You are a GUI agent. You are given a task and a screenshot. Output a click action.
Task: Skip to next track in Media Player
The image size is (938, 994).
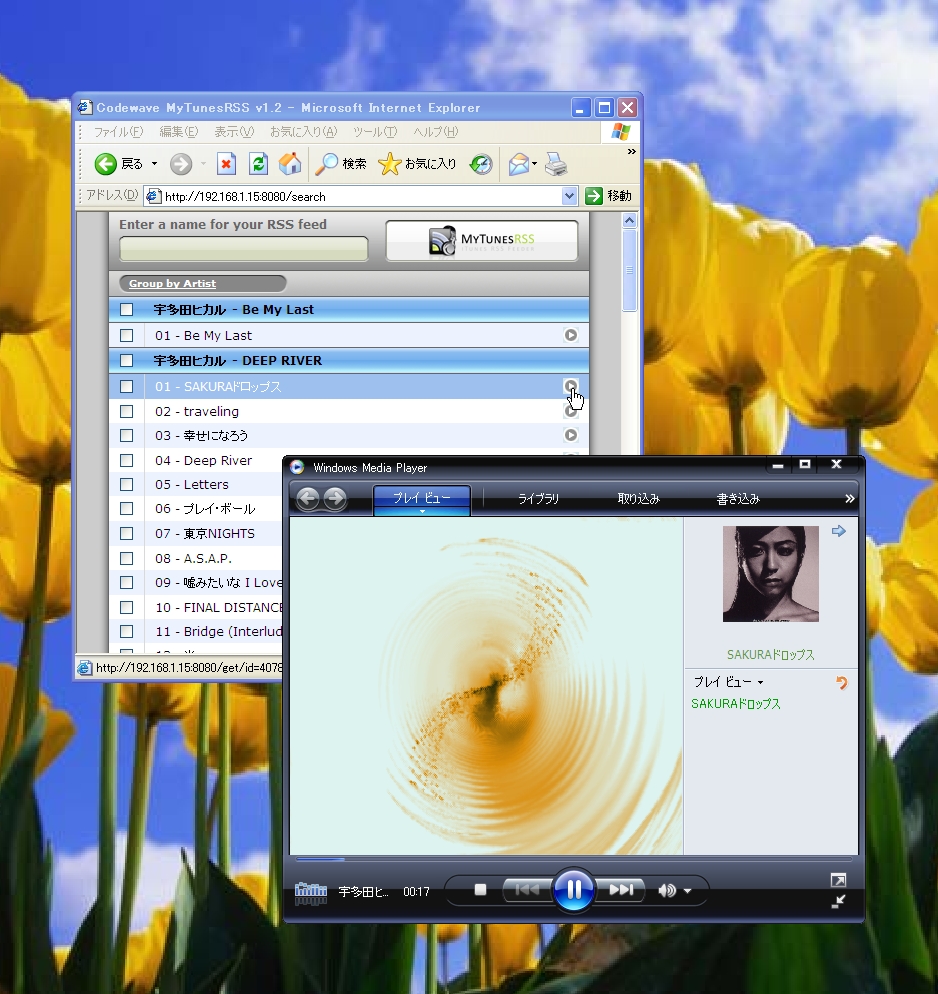622,890
